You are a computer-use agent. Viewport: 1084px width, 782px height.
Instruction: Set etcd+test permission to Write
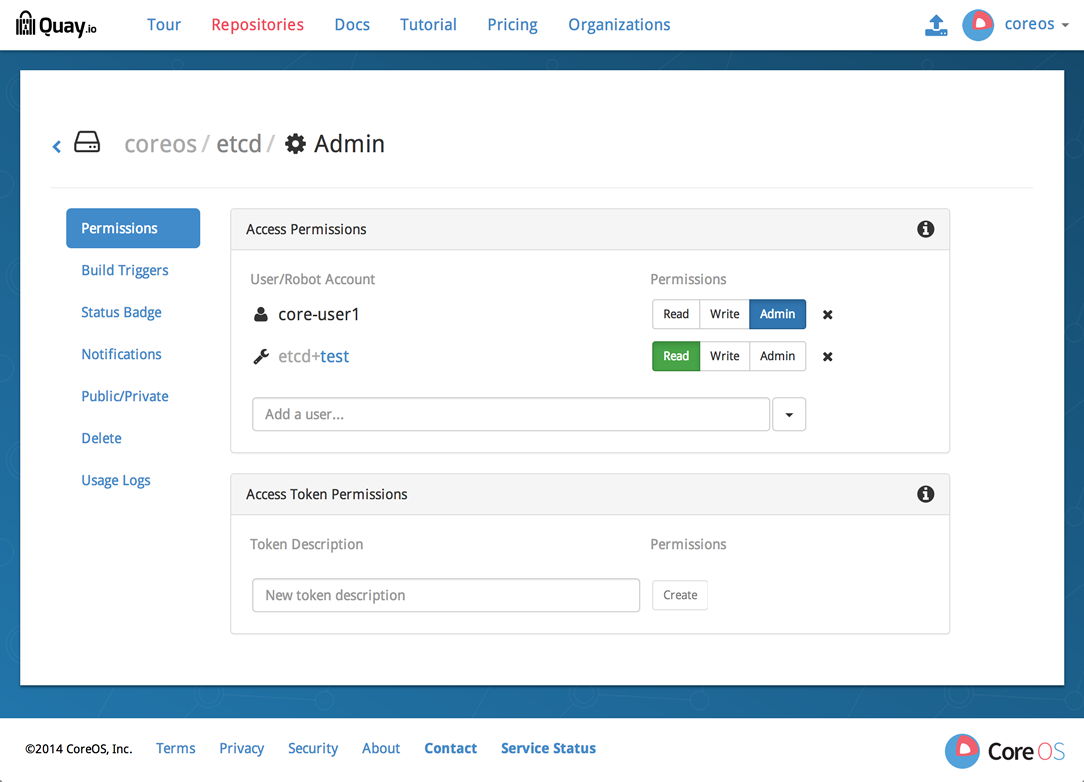point(725,356)
